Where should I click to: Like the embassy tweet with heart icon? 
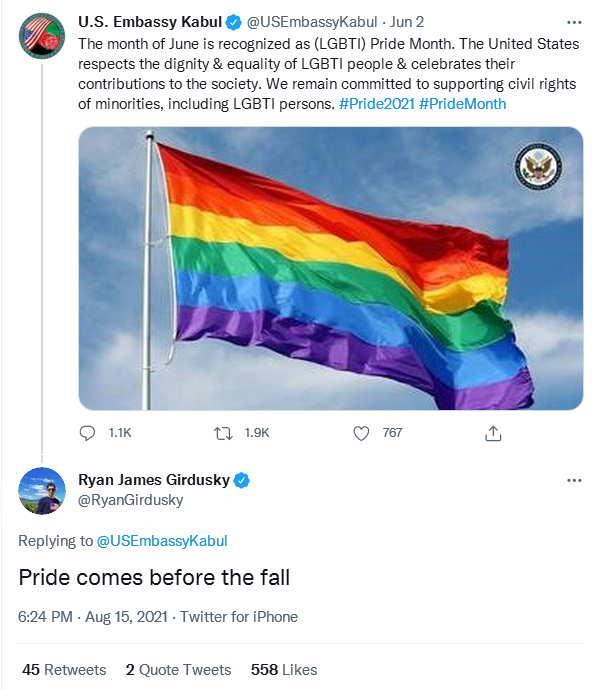[x=362, y=433]
